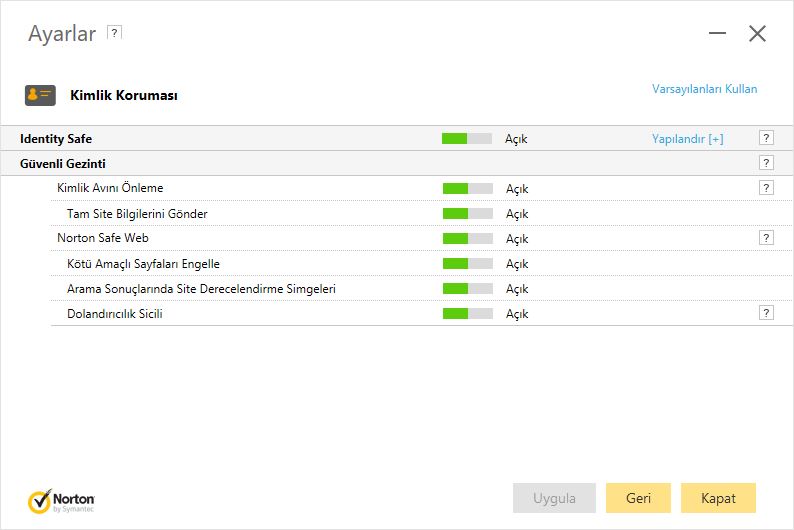
Task: Toggle the Dolandırıcılık Sicili switch
Action: [467, 314]
